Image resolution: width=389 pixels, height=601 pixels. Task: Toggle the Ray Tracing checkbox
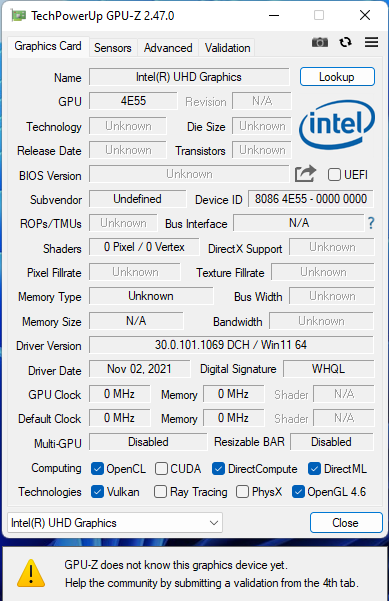coord(160,492)
